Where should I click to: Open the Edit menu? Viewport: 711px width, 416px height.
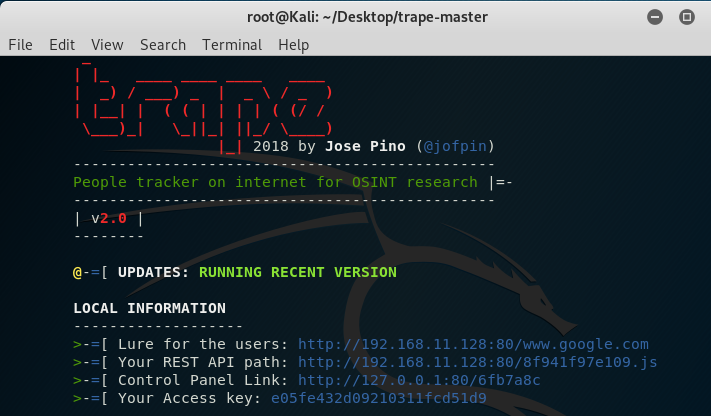pyautogui.click(x=62, y=45)
